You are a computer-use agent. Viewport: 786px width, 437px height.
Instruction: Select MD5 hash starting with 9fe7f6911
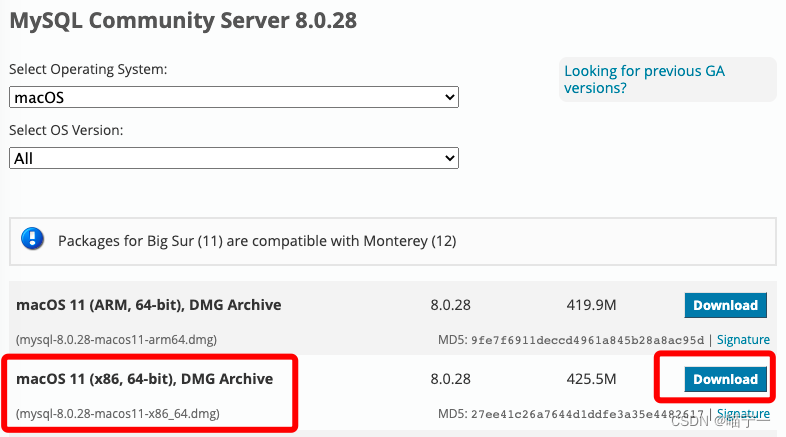pyautogui.click(x=587, y=340)
